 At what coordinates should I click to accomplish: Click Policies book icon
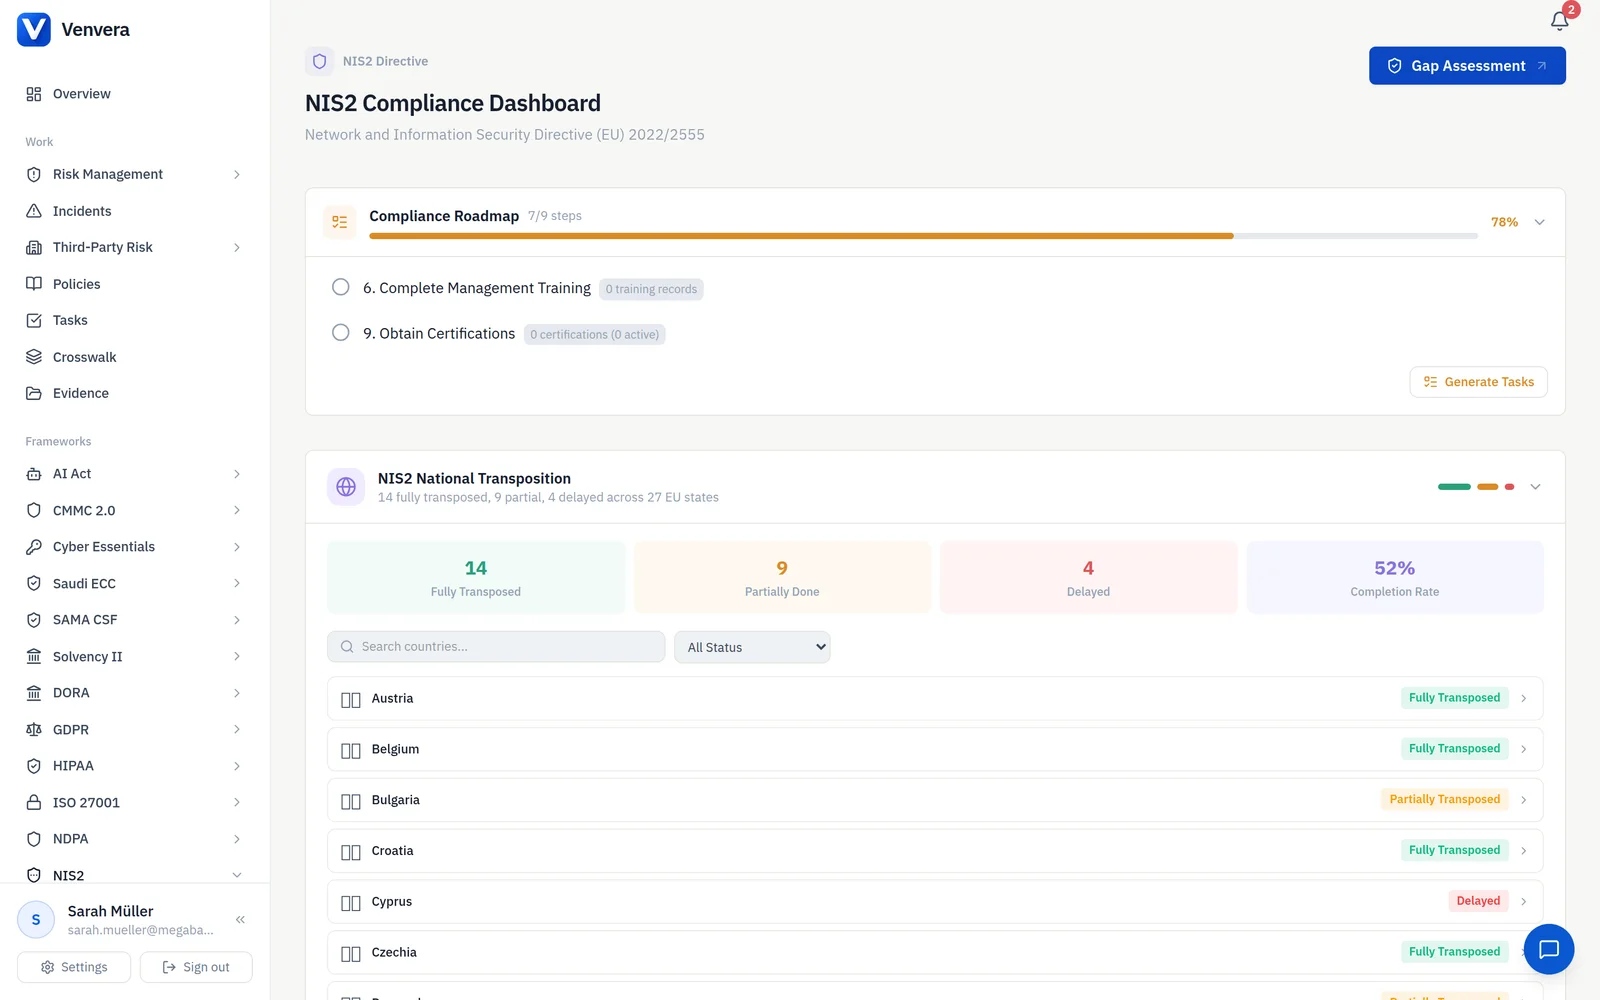coord(34,284)
